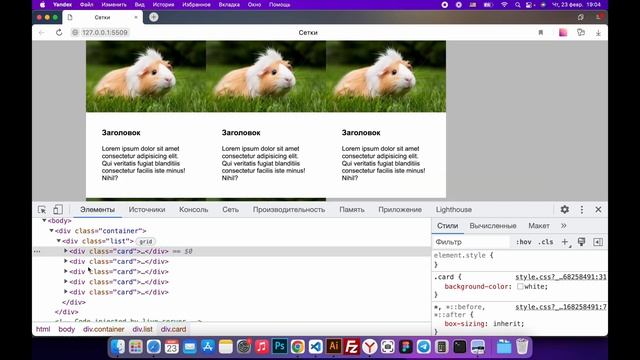Collapse the body element node

(44, 220)
